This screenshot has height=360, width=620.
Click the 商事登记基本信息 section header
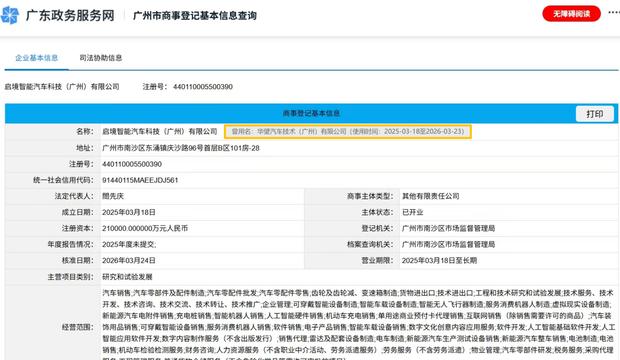tap(311, 114)
